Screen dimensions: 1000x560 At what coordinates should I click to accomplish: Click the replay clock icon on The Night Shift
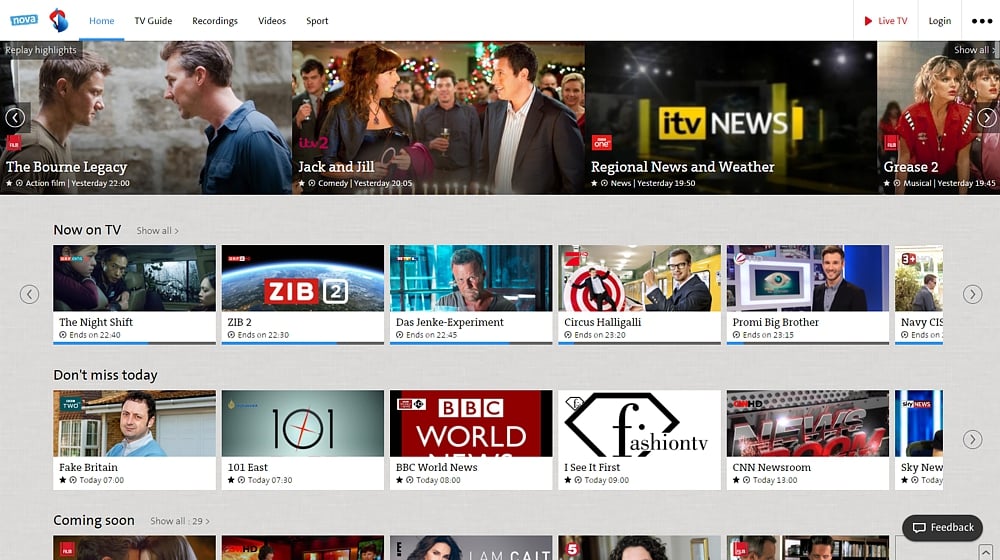click(62, 335)
